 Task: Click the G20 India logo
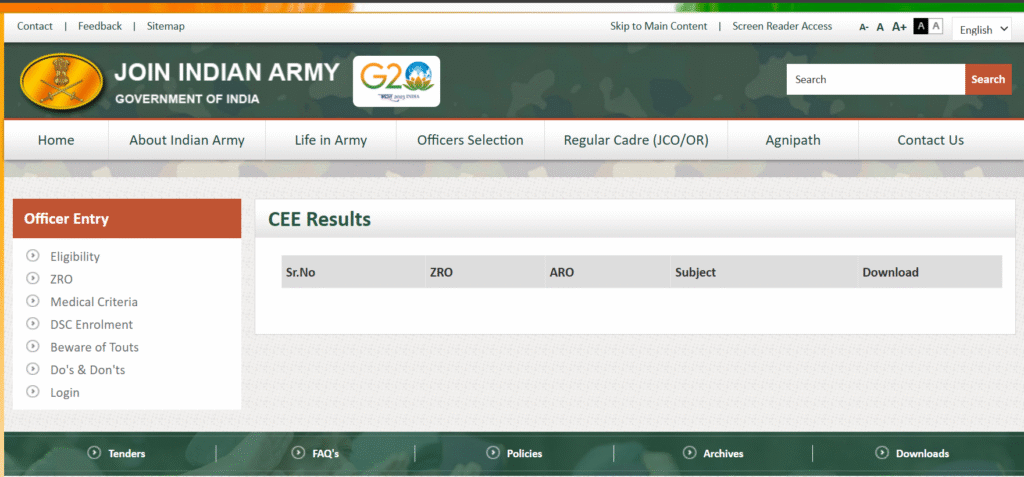click(396, 81)
